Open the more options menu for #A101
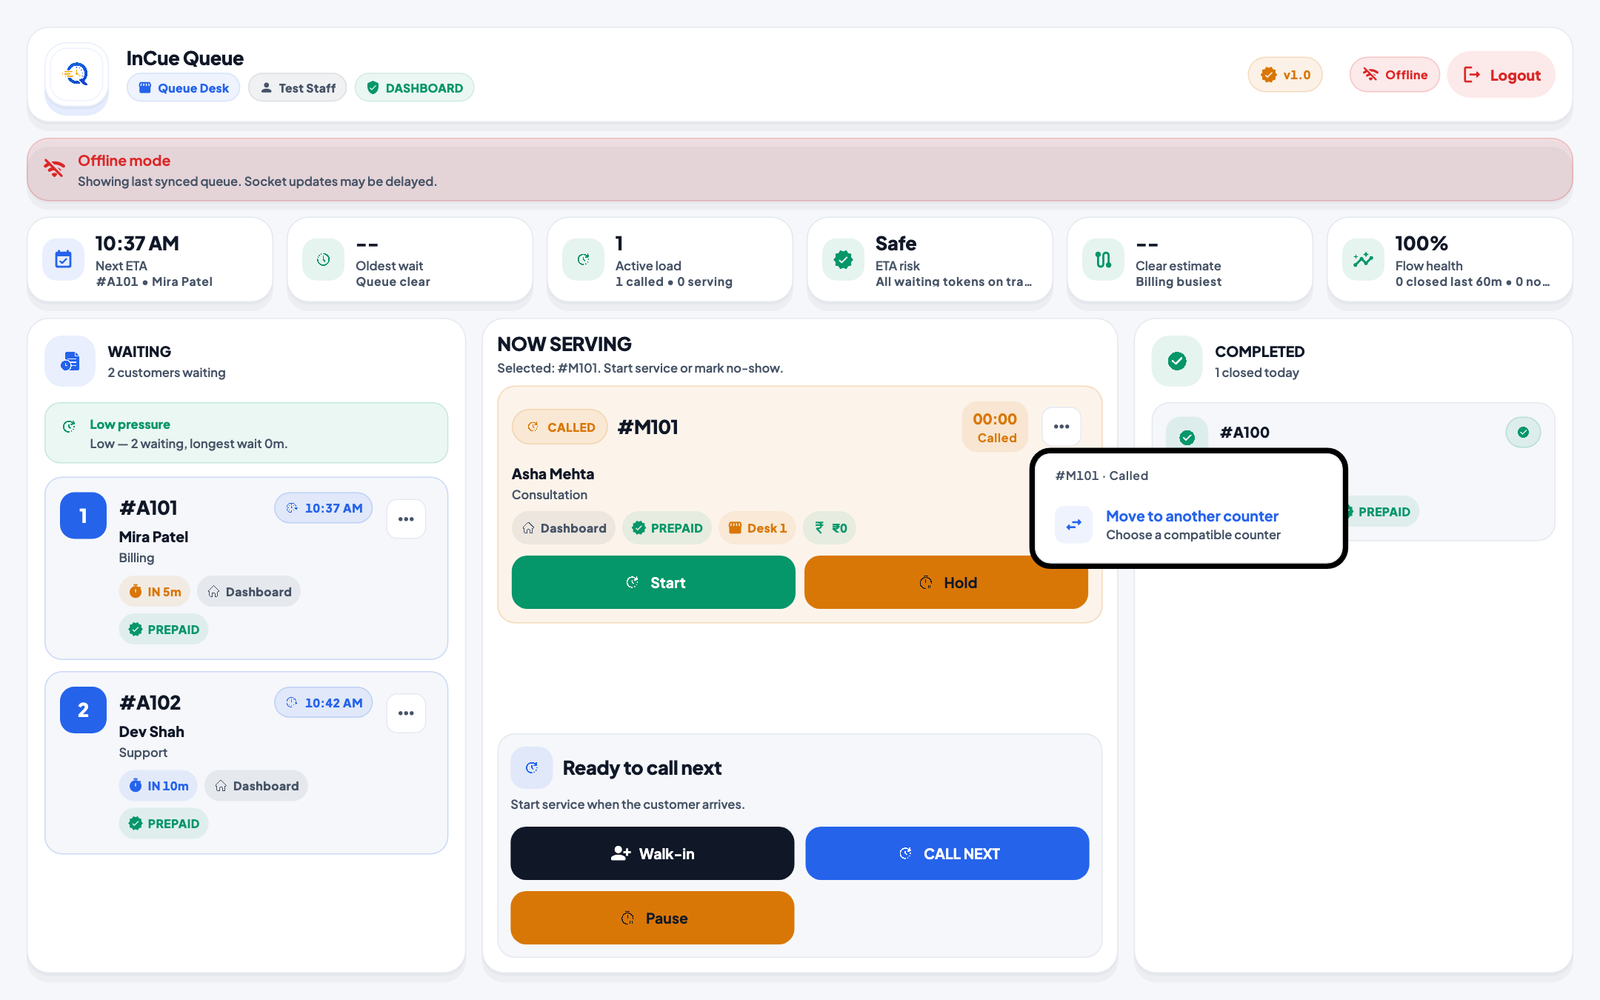Screen dimensions: 1600x1000 point(406,519)
